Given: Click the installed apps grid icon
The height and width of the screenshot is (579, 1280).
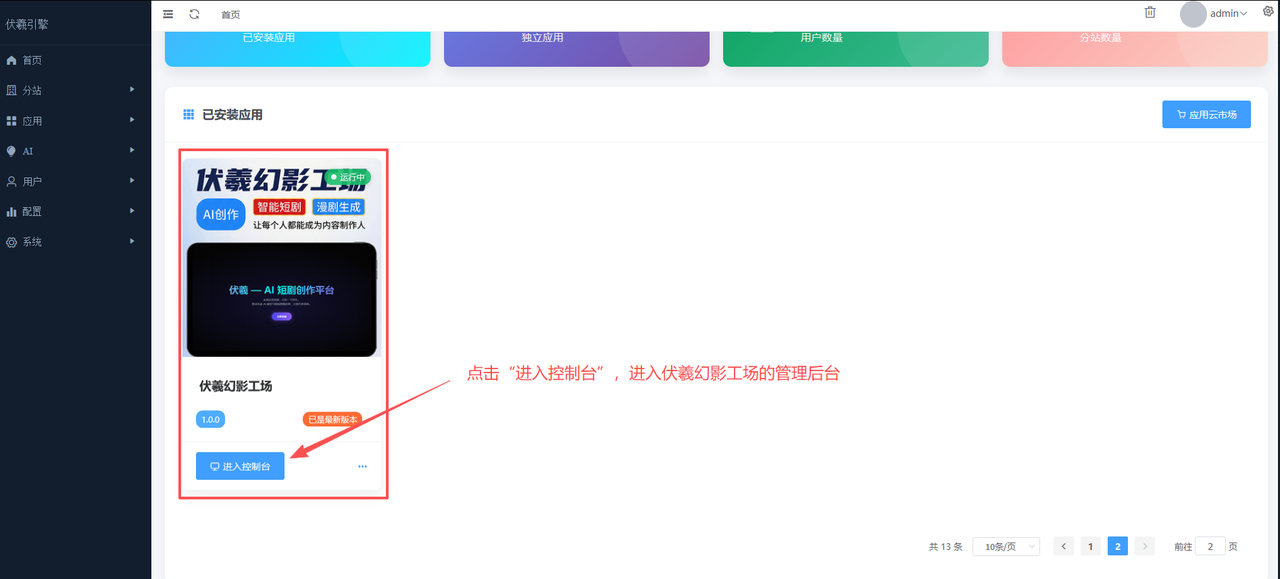Looking at the screenshot, I should 188,115.
